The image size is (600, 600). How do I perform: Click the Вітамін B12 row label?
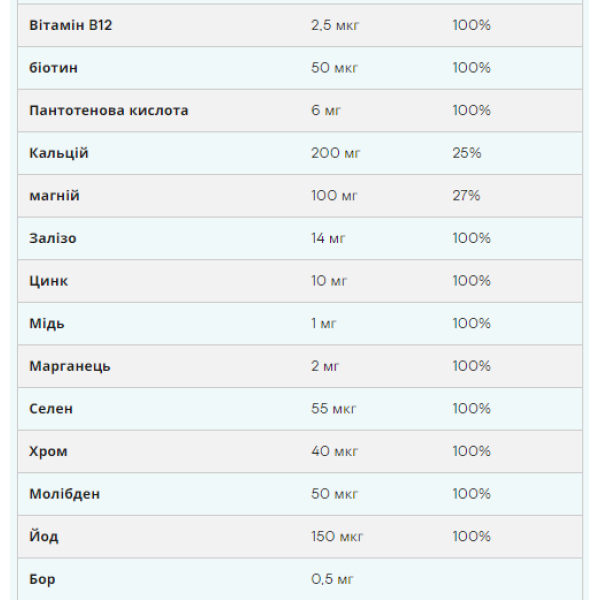pos(71,25)
